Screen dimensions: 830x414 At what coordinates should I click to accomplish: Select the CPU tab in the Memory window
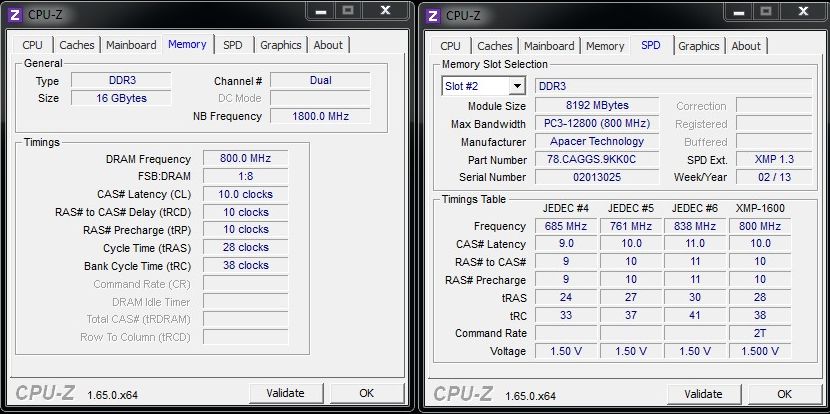33,45
